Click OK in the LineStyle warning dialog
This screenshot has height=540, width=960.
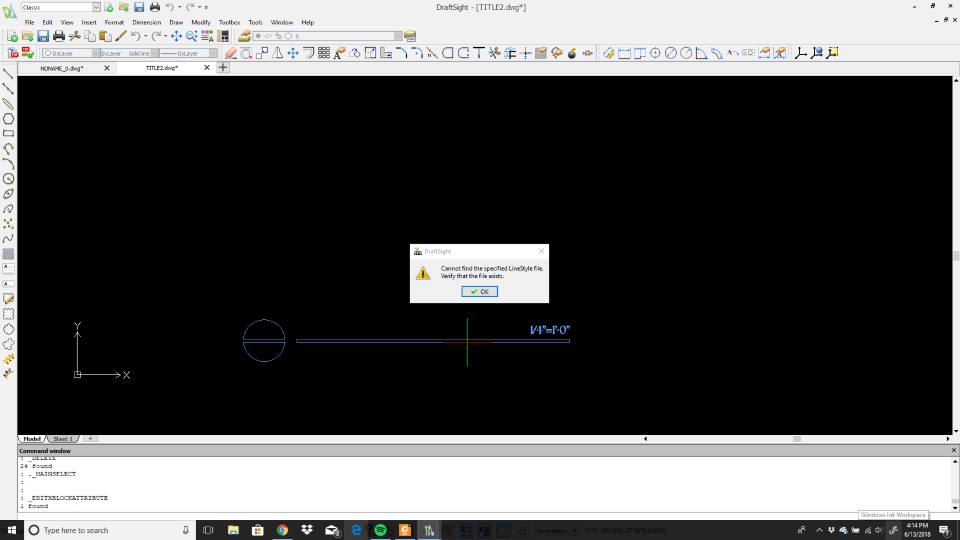pos(479,291)
